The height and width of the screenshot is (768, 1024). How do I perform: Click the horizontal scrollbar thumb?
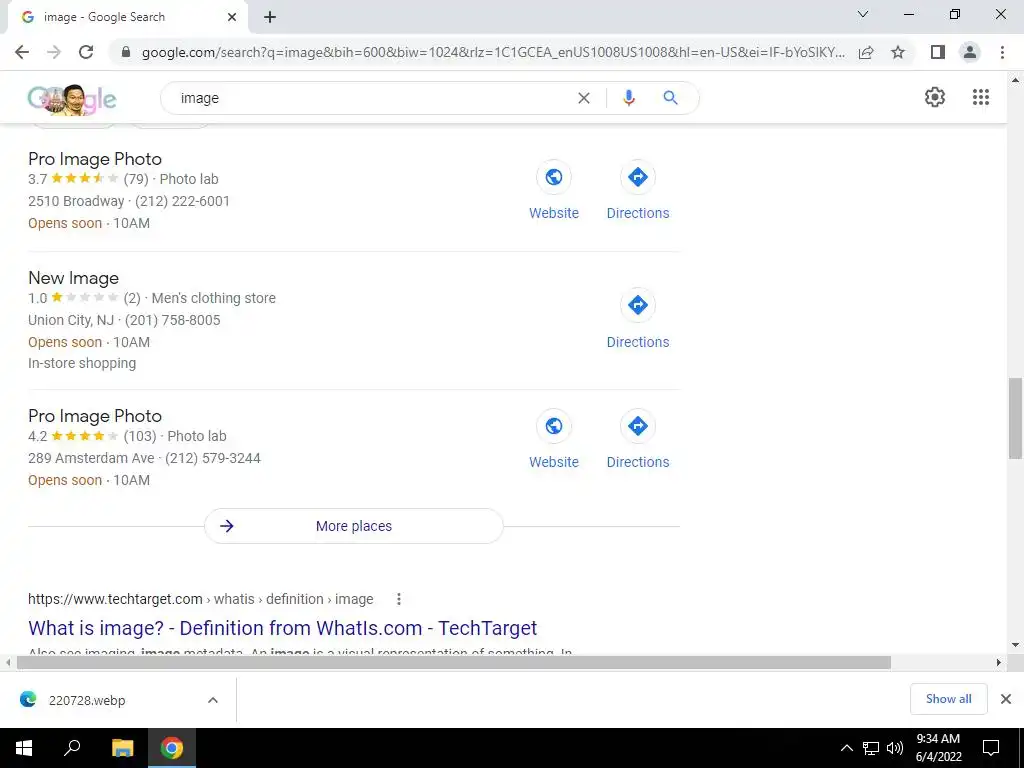(453, 662)
